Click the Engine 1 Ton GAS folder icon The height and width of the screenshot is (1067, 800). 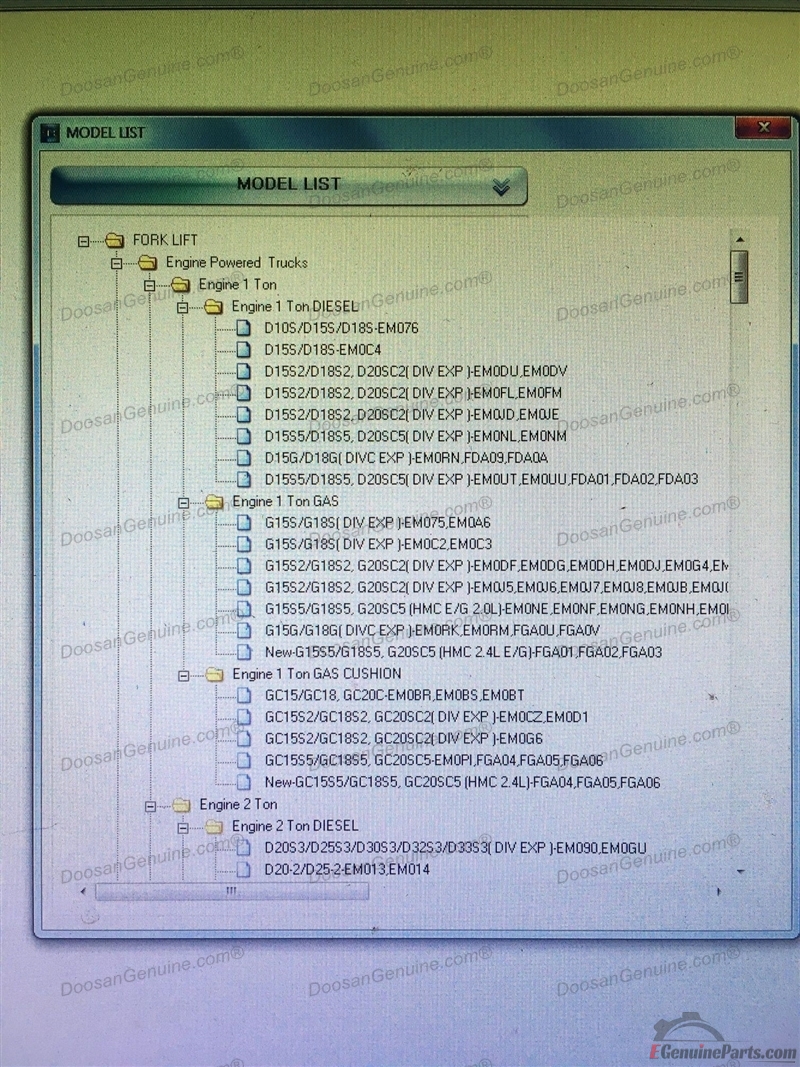(214, 501)
